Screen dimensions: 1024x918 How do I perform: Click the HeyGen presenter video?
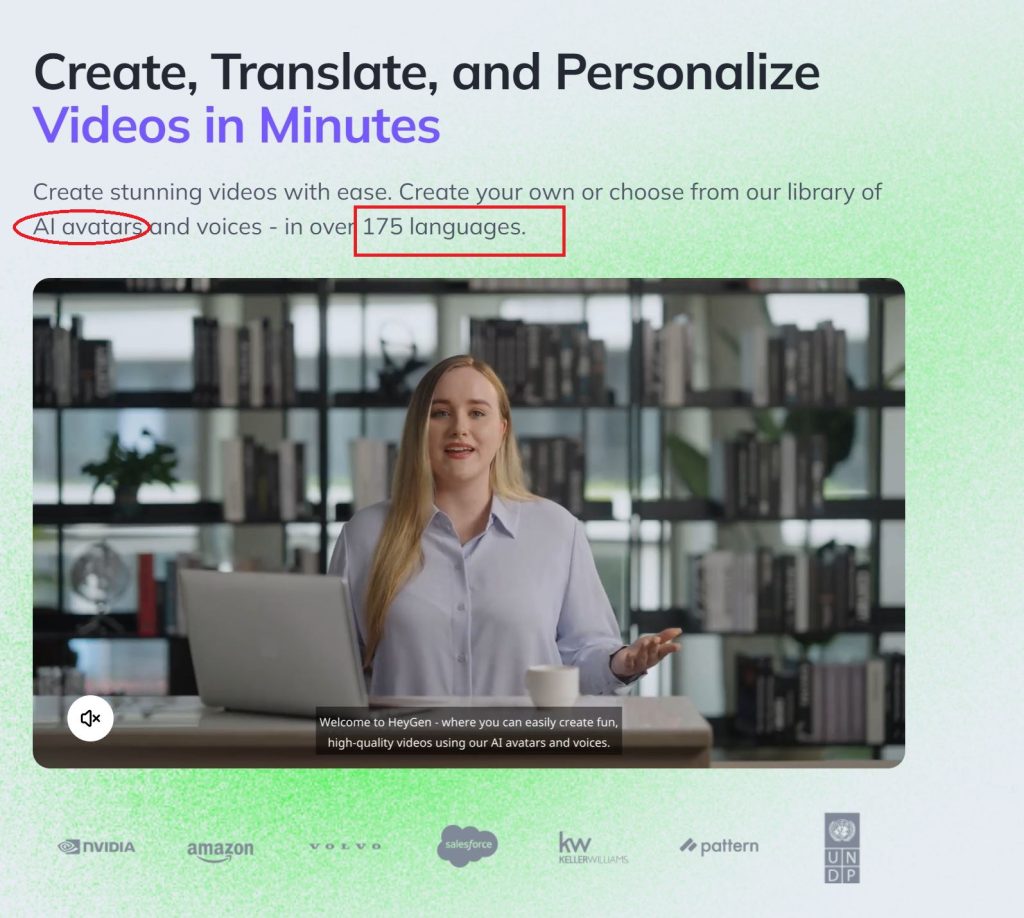pos(469,523)
